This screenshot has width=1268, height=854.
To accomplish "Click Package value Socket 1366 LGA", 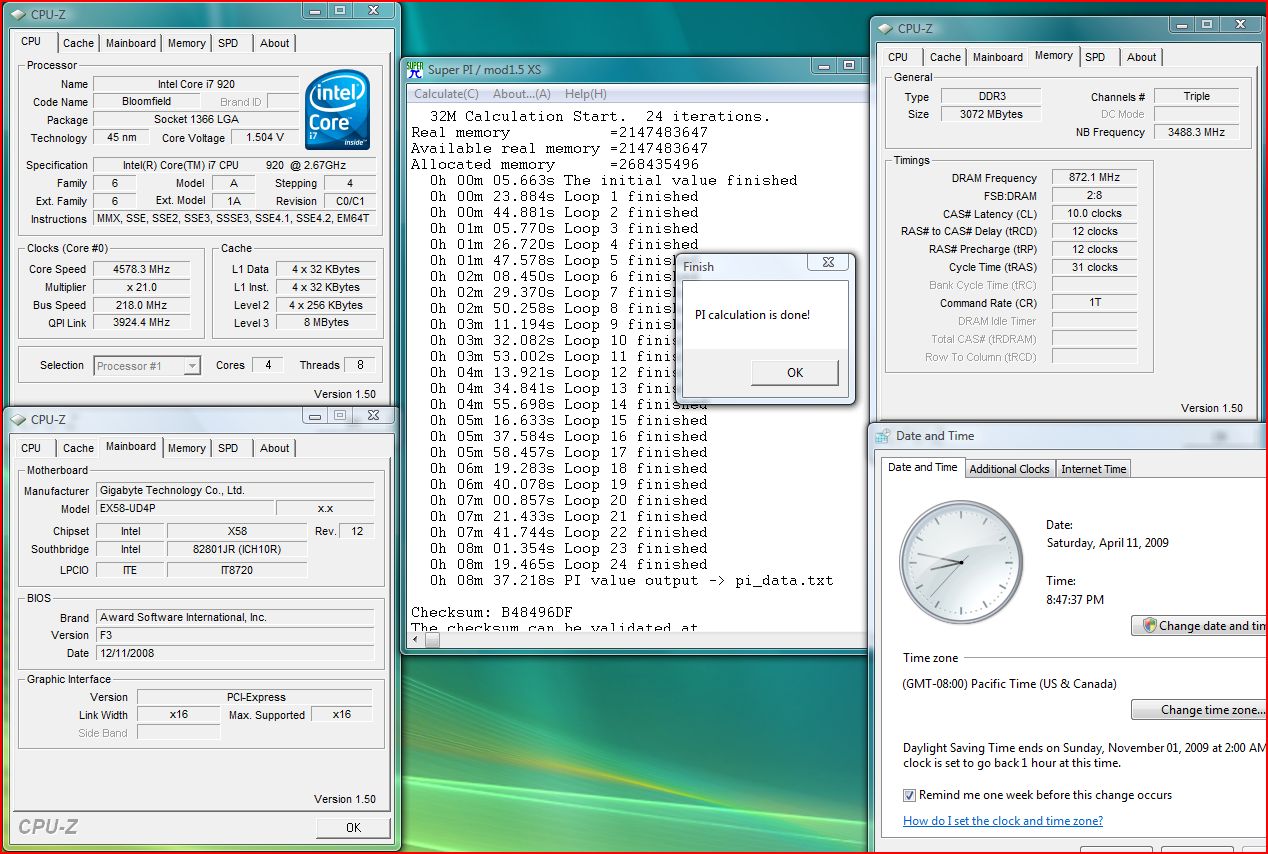I will point(196,120).
